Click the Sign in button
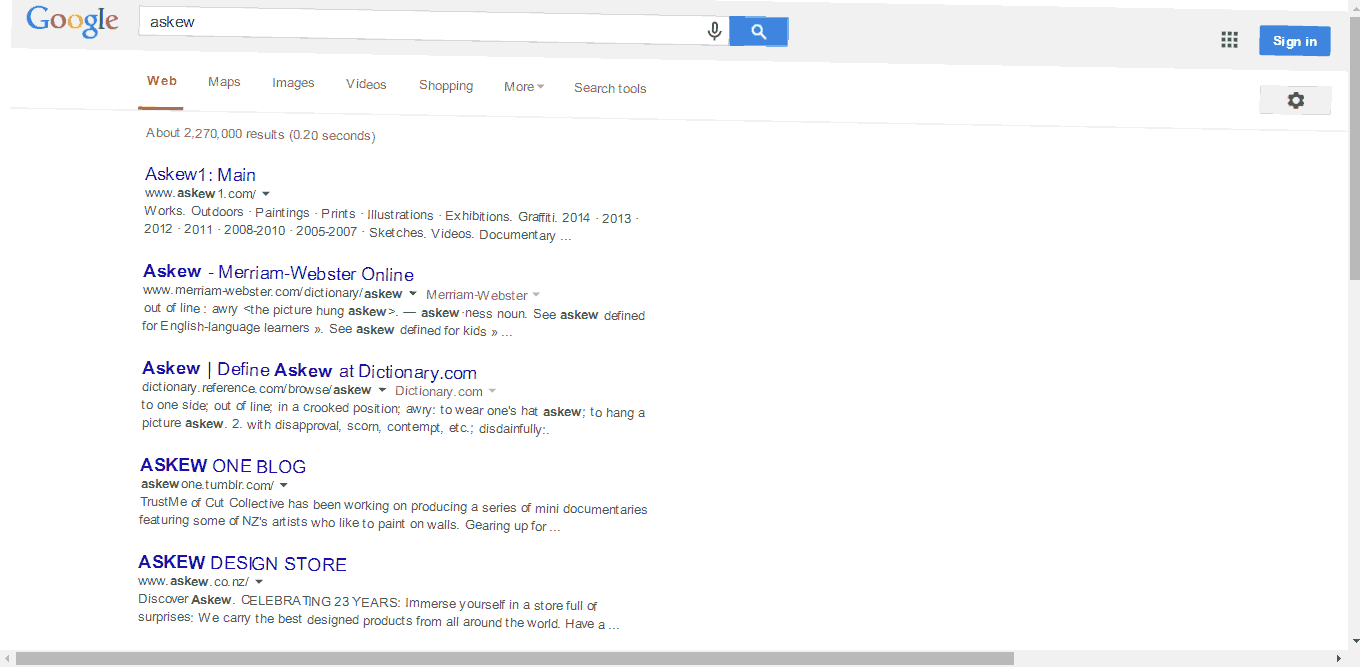This screenshot has width=1360, height=667. point(1295,41)
